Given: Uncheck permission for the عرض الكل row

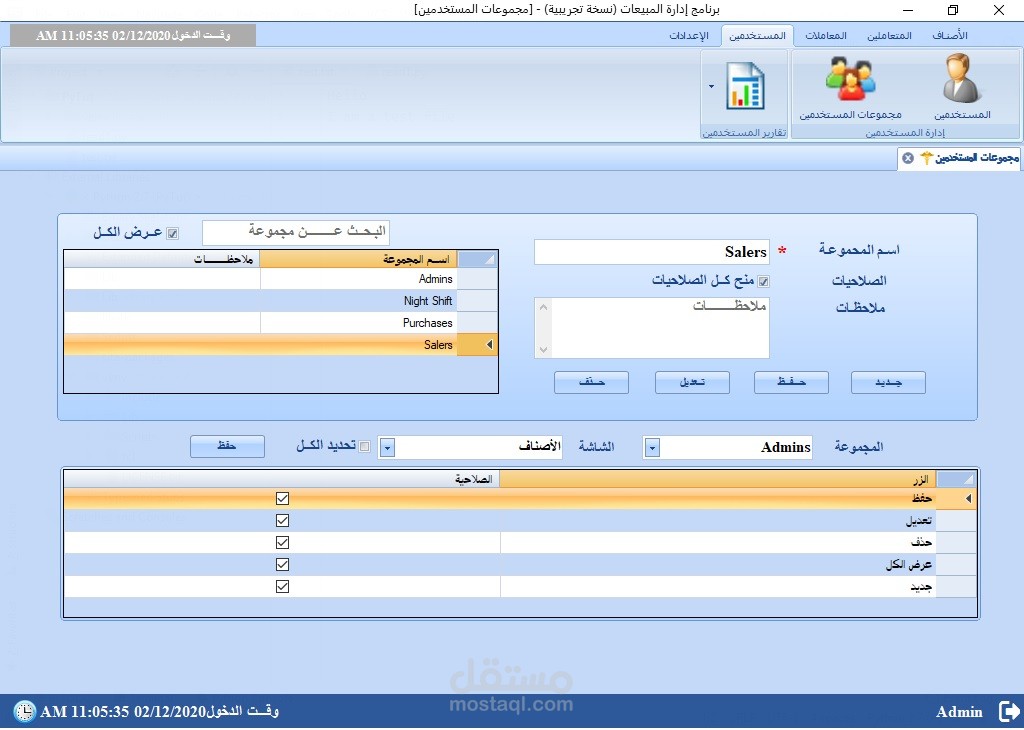Looking at the screenshot, I should click(x=282, y=565).
